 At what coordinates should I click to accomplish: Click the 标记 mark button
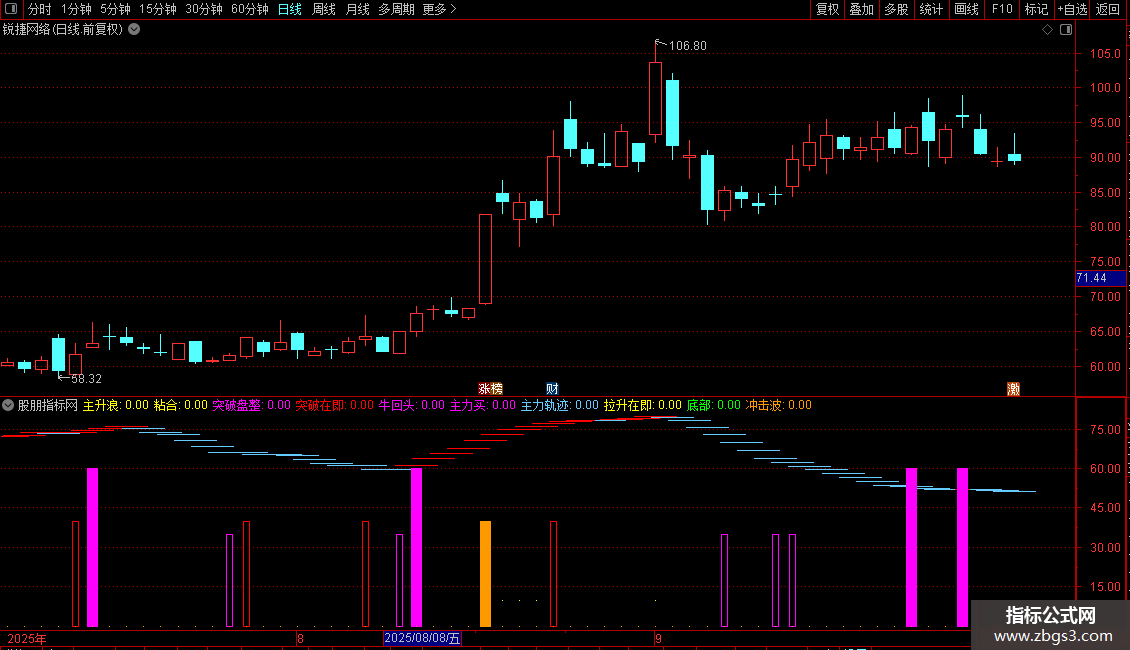(1036, 9)
